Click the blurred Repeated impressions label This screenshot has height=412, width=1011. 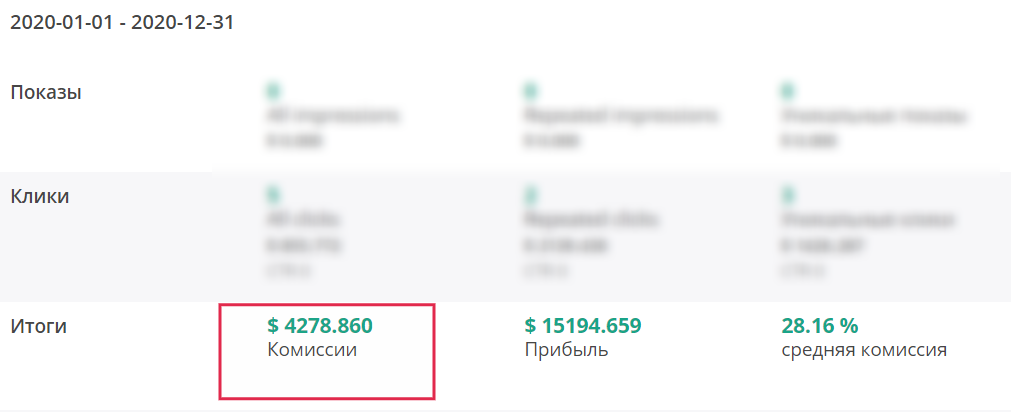[621, 116]
